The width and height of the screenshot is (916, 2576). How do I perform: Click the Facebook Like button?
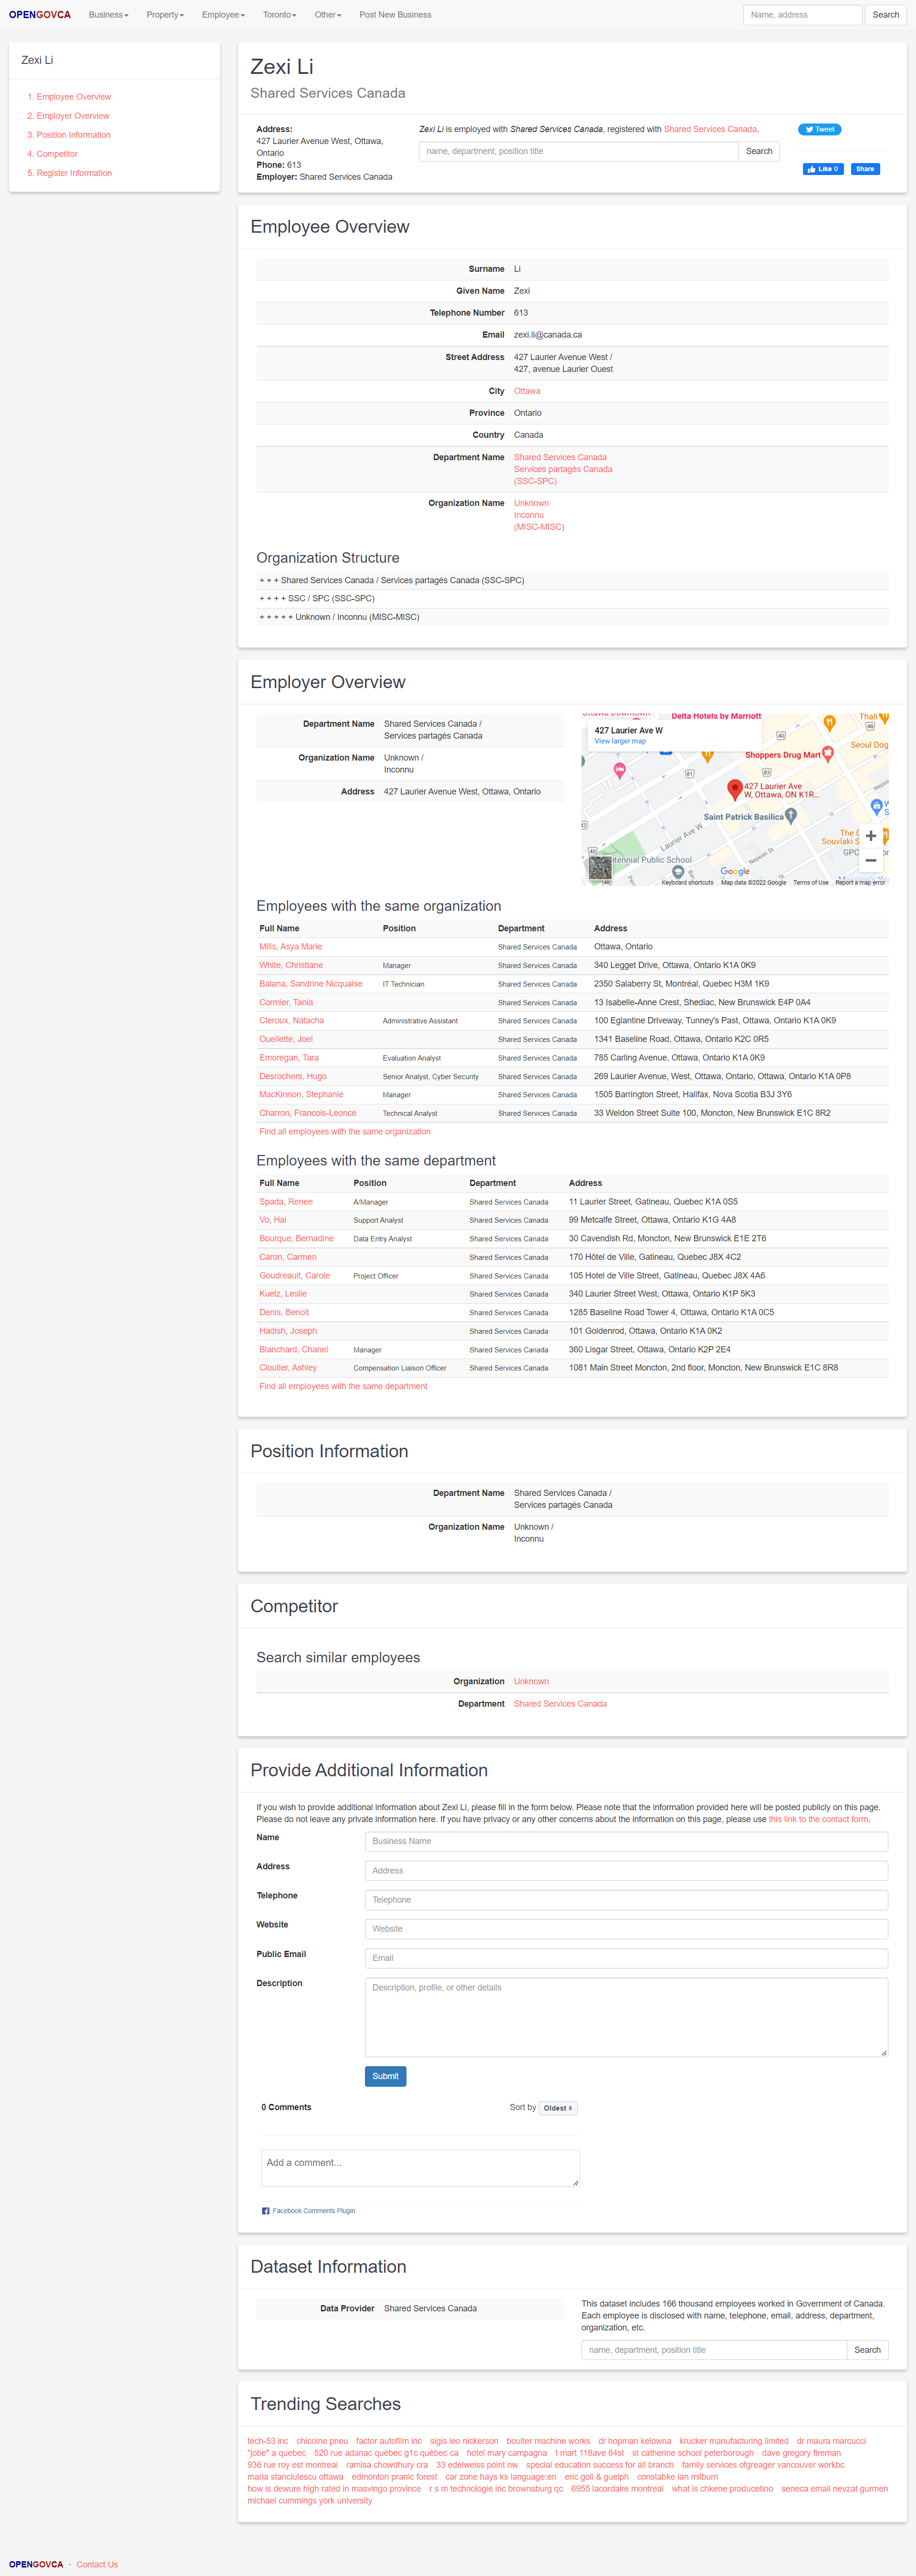click(823, 169)
